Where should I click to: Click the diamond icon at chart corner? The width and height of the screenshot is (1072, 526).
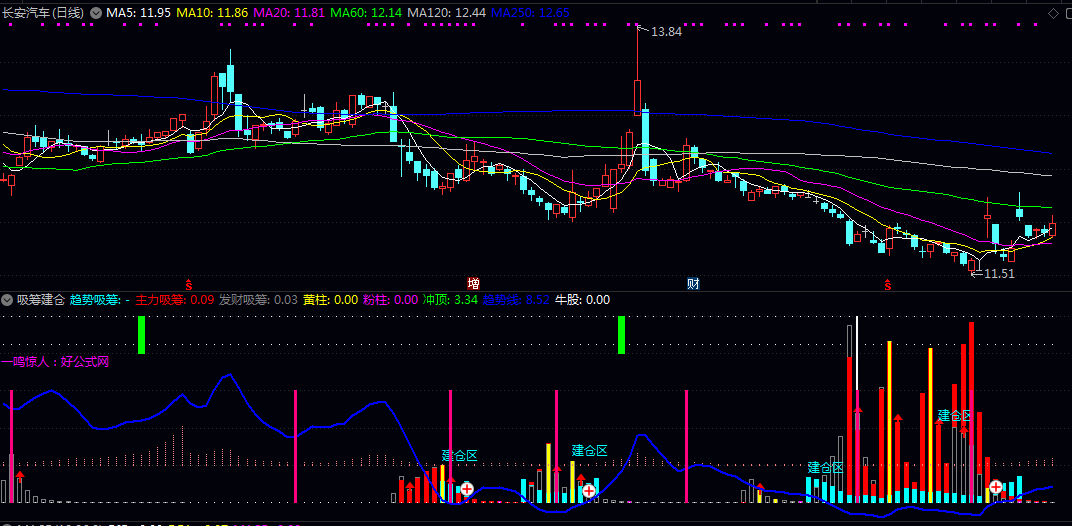[x=1053, y=13]
